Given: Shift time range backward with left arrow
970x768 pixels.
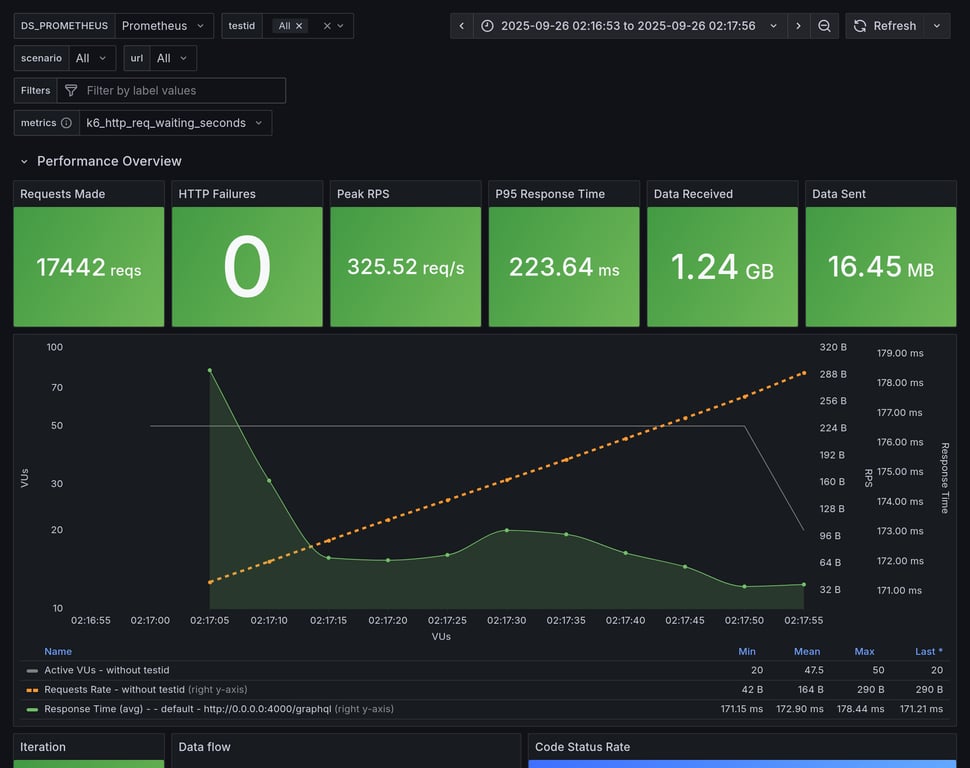Looking at the screenshot, I should [x=461, y=26].
